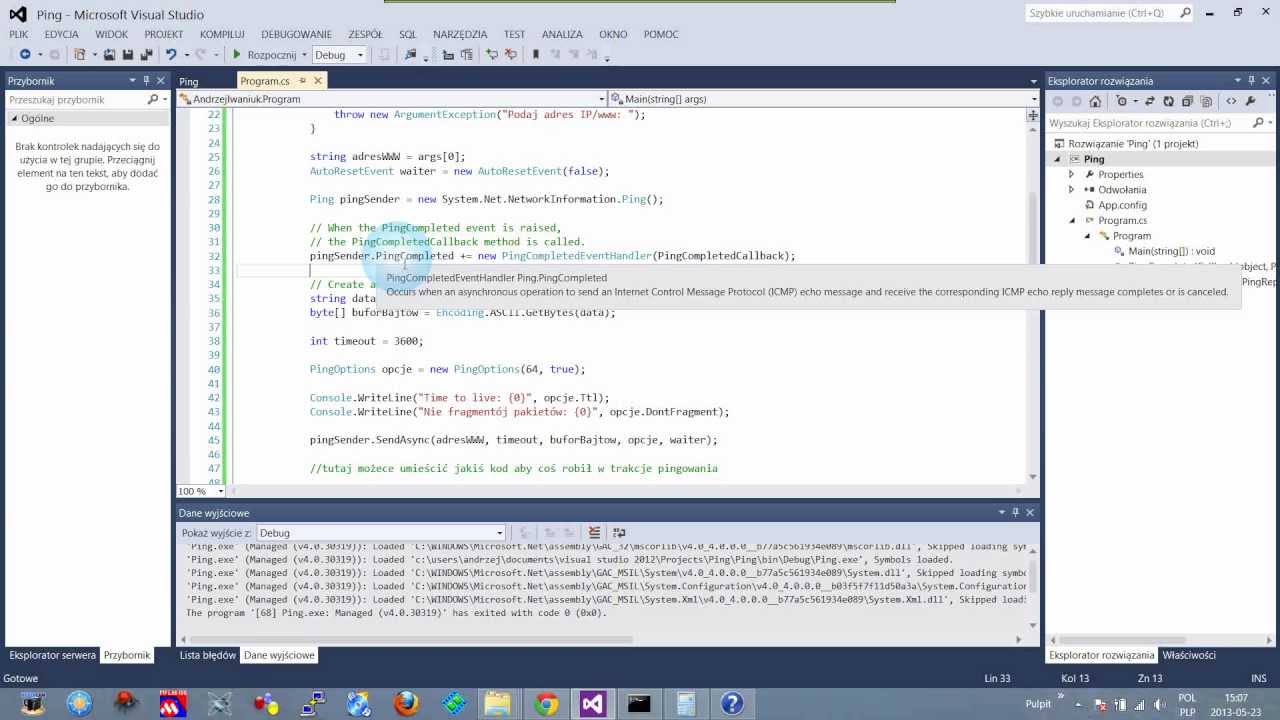The height and width of the screenshot is (720, 1280).
Task: Open the PLIK menu
Action: point(19,34)
